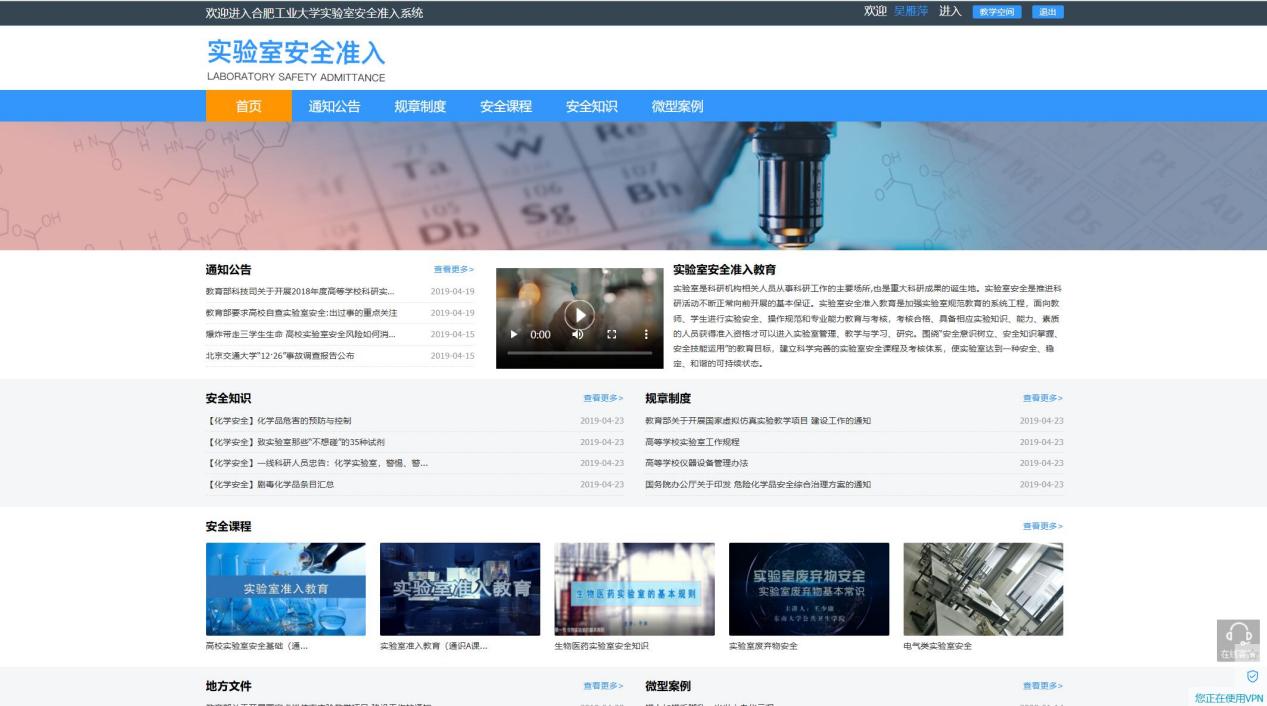Viewport: 1267px width, 706px height.
Task: Show more courses via 安全课程 查看更多
Action: click(x=1042, y=526)
